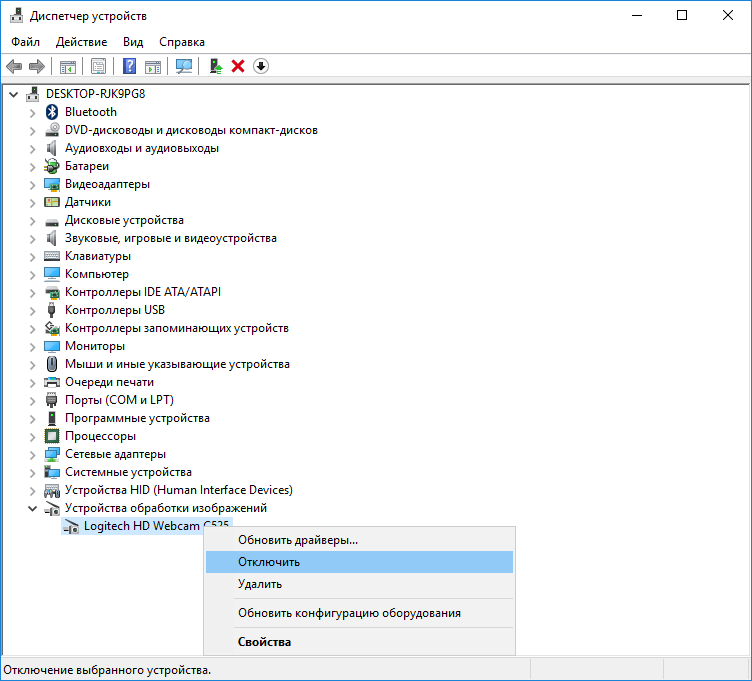The image size is (752, 681).
Task: Click the status bar text Отключение выбранного устройства
Action: [107, 670]
